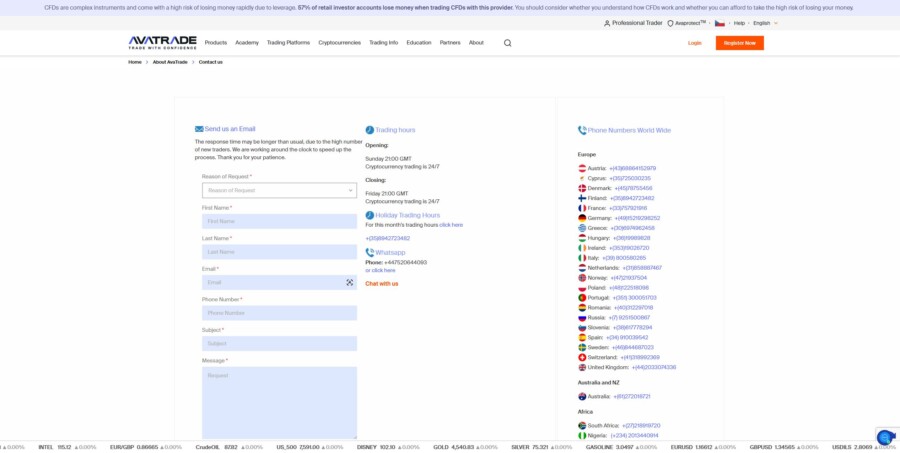
Task: Click the Professional Trader link
Action: 637,24
